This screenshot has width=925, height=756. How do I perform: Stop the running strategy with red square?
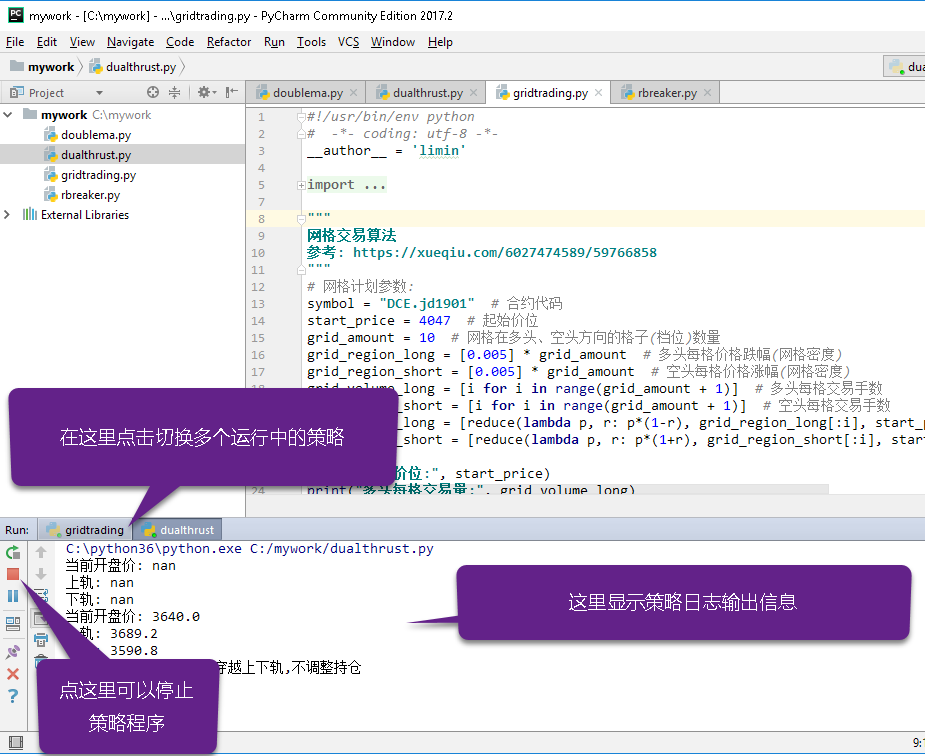pos(13,574)
